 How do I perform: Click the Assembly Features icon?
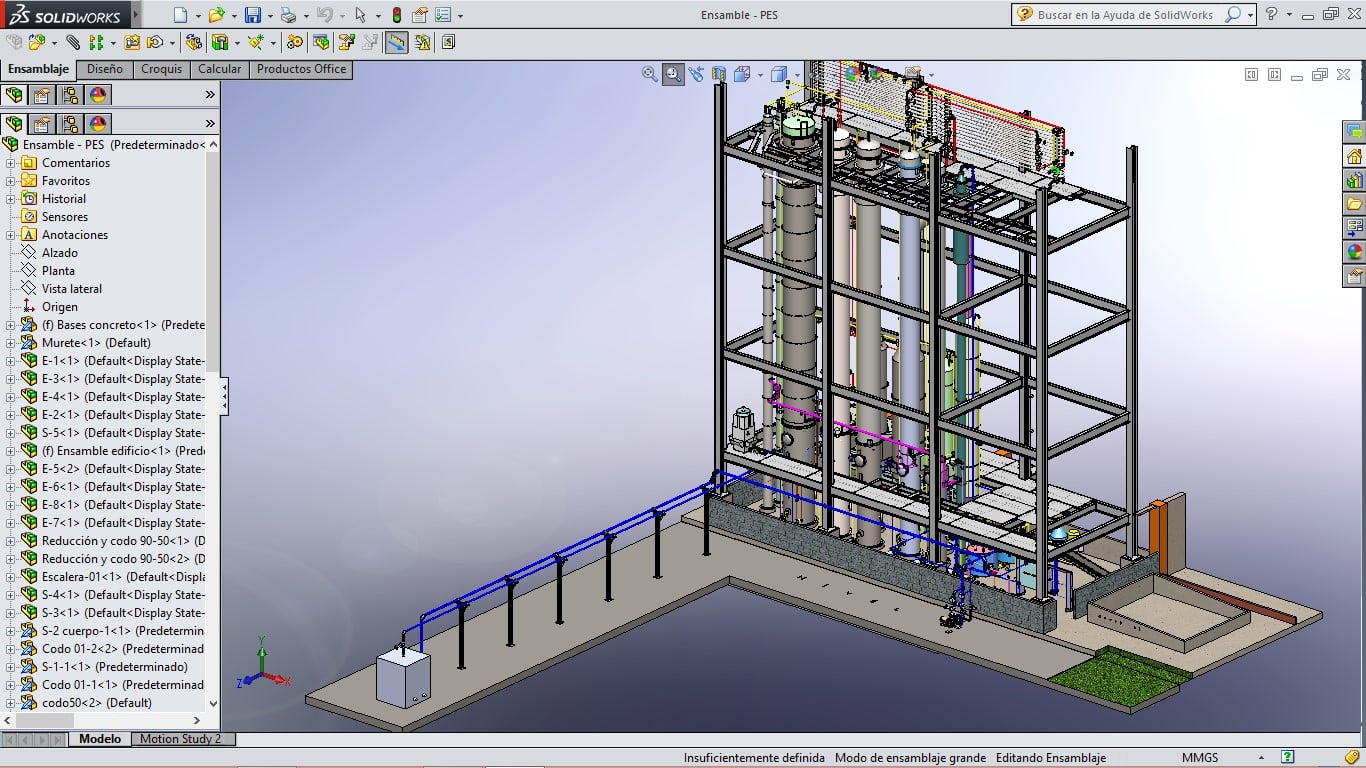point(219,42)
